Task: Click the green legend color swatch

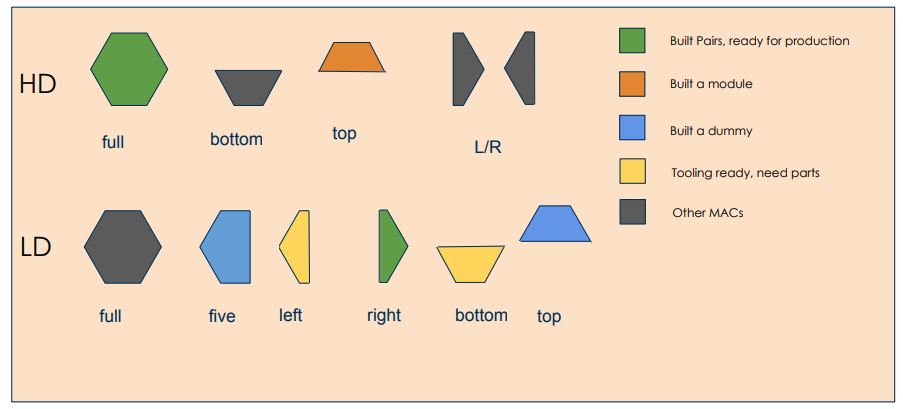Action: click(x=632, y=40)
